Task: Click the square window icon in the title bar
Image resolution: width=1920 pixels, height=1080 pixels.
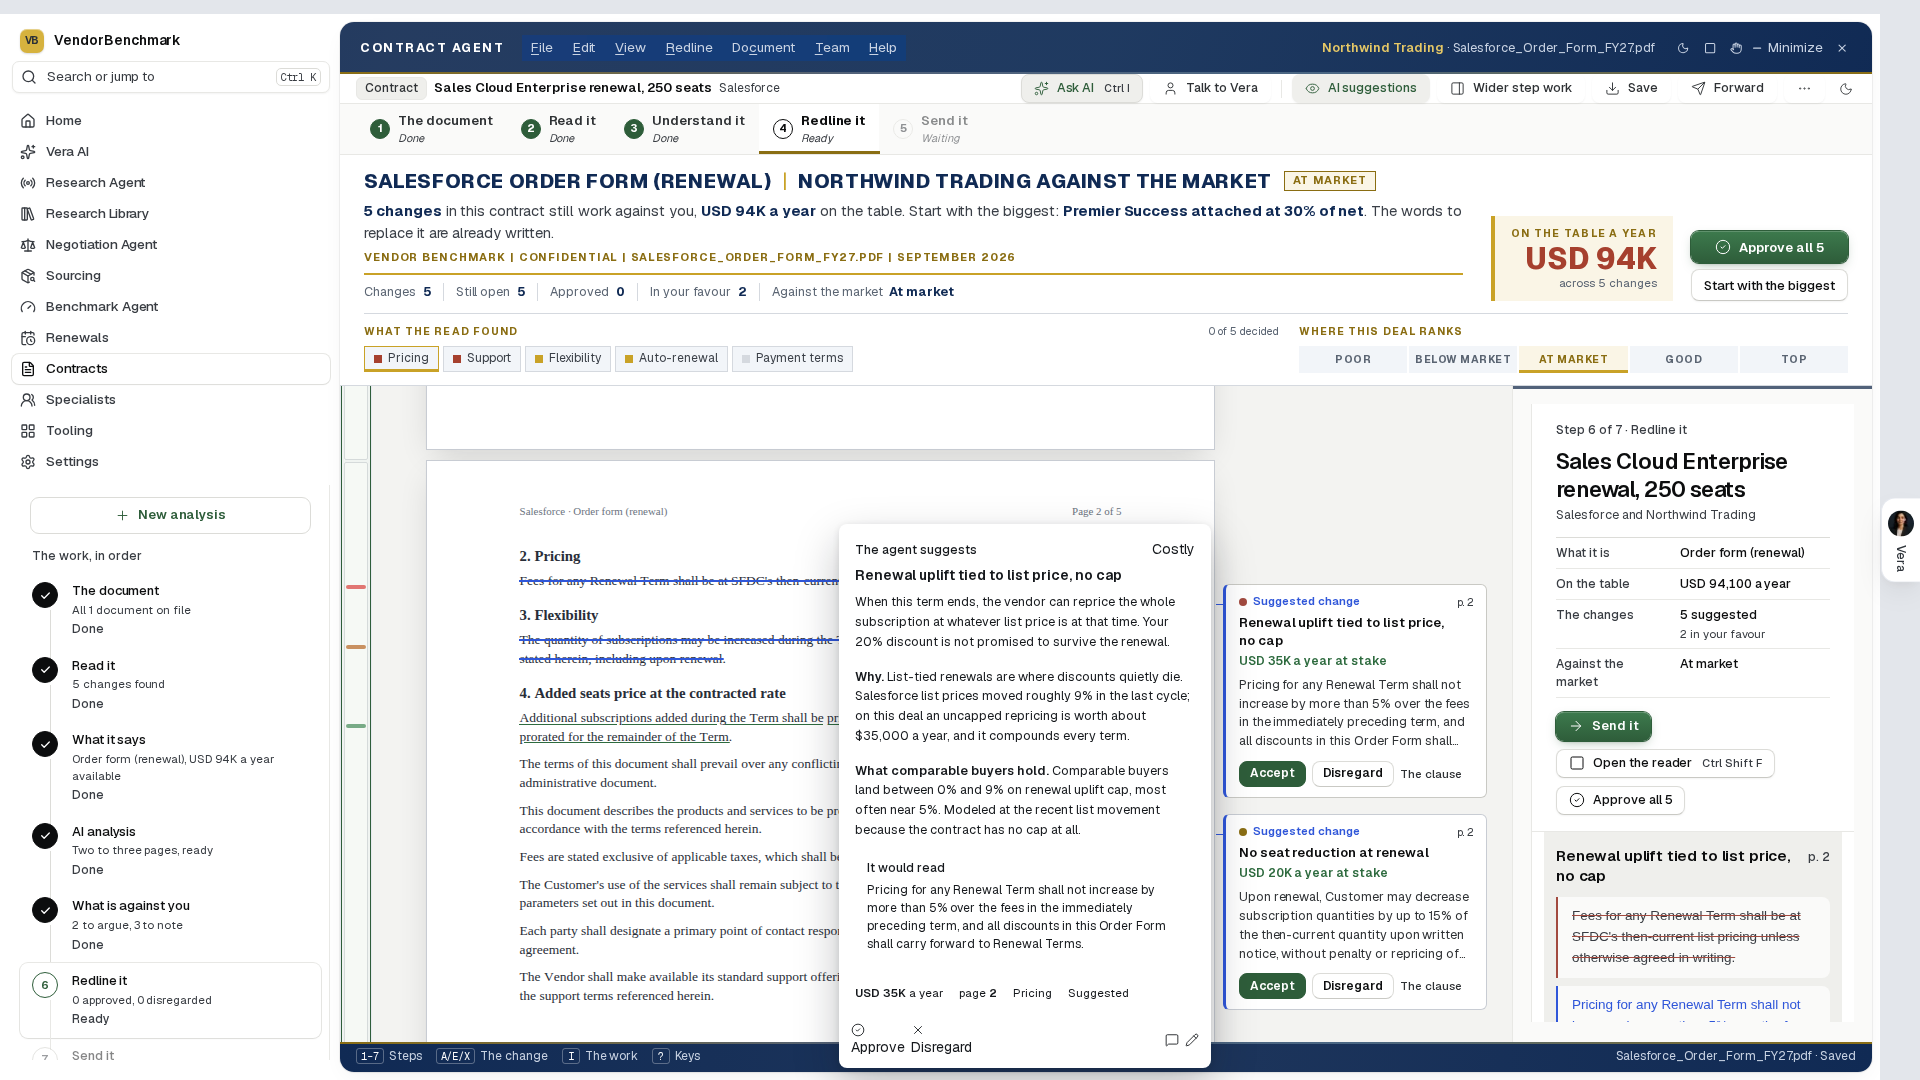Action: (x=1710, y=48)
